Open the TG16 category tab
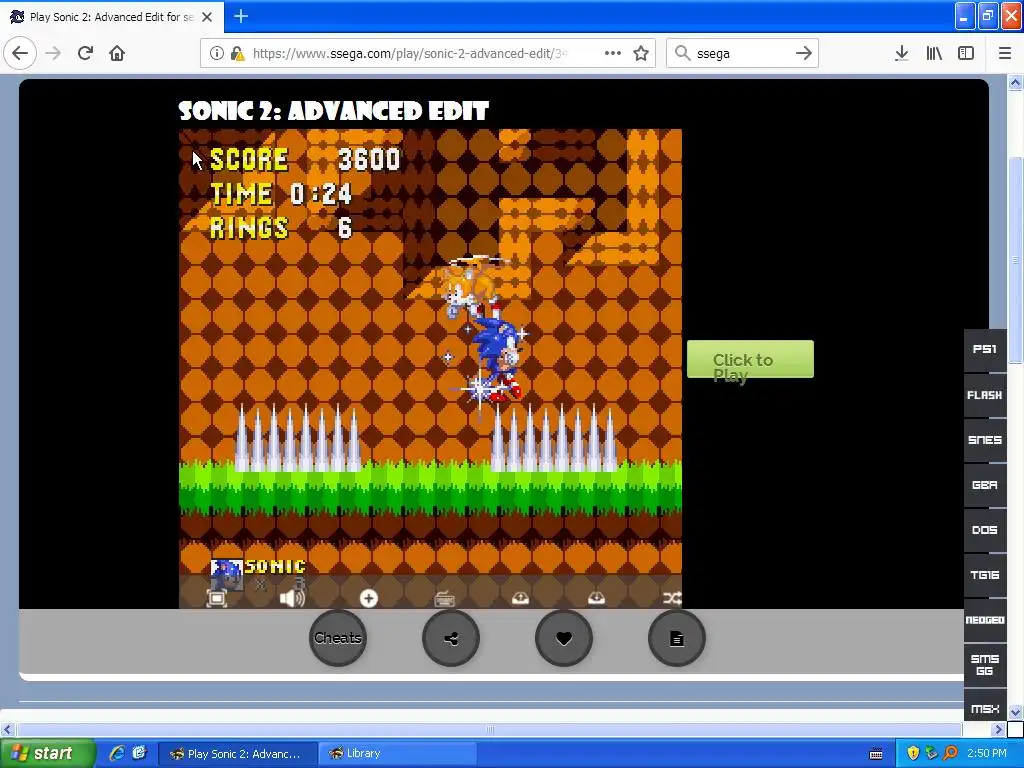1024x768 pixels. click(x=985, y=575)
